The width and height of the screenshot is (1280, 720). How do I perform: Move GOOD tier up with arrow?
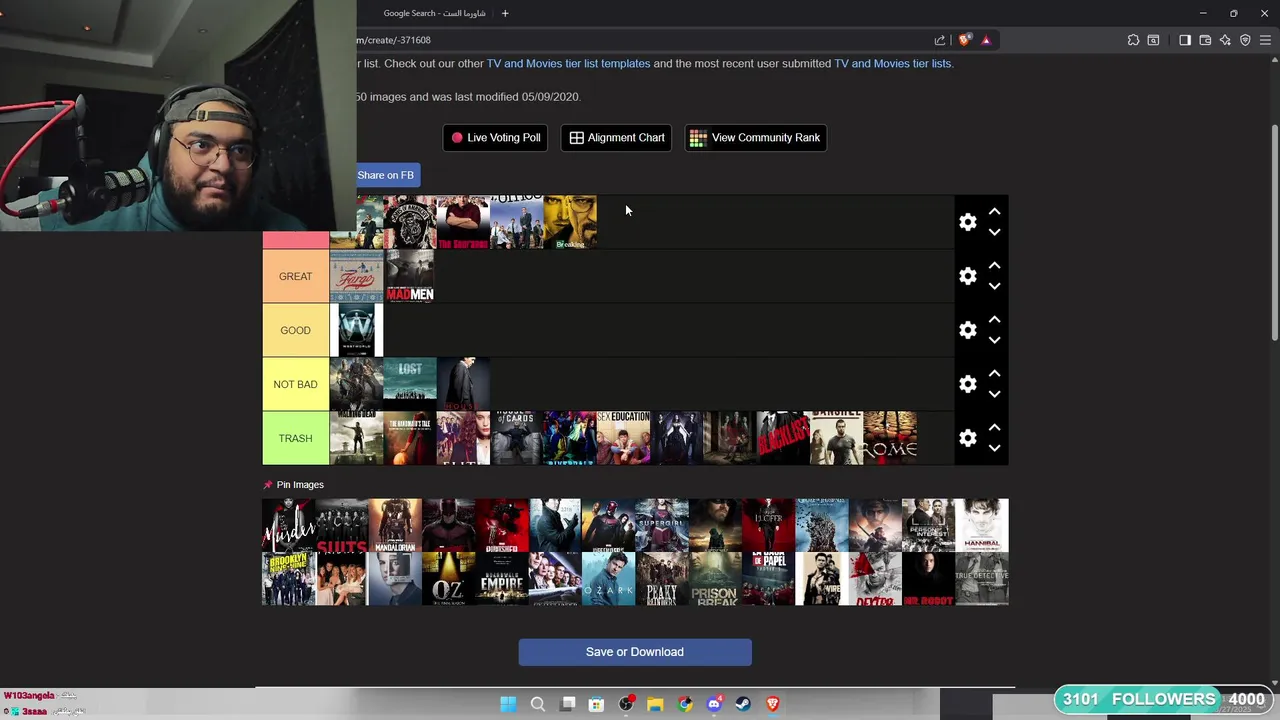(x=994, y=320)
